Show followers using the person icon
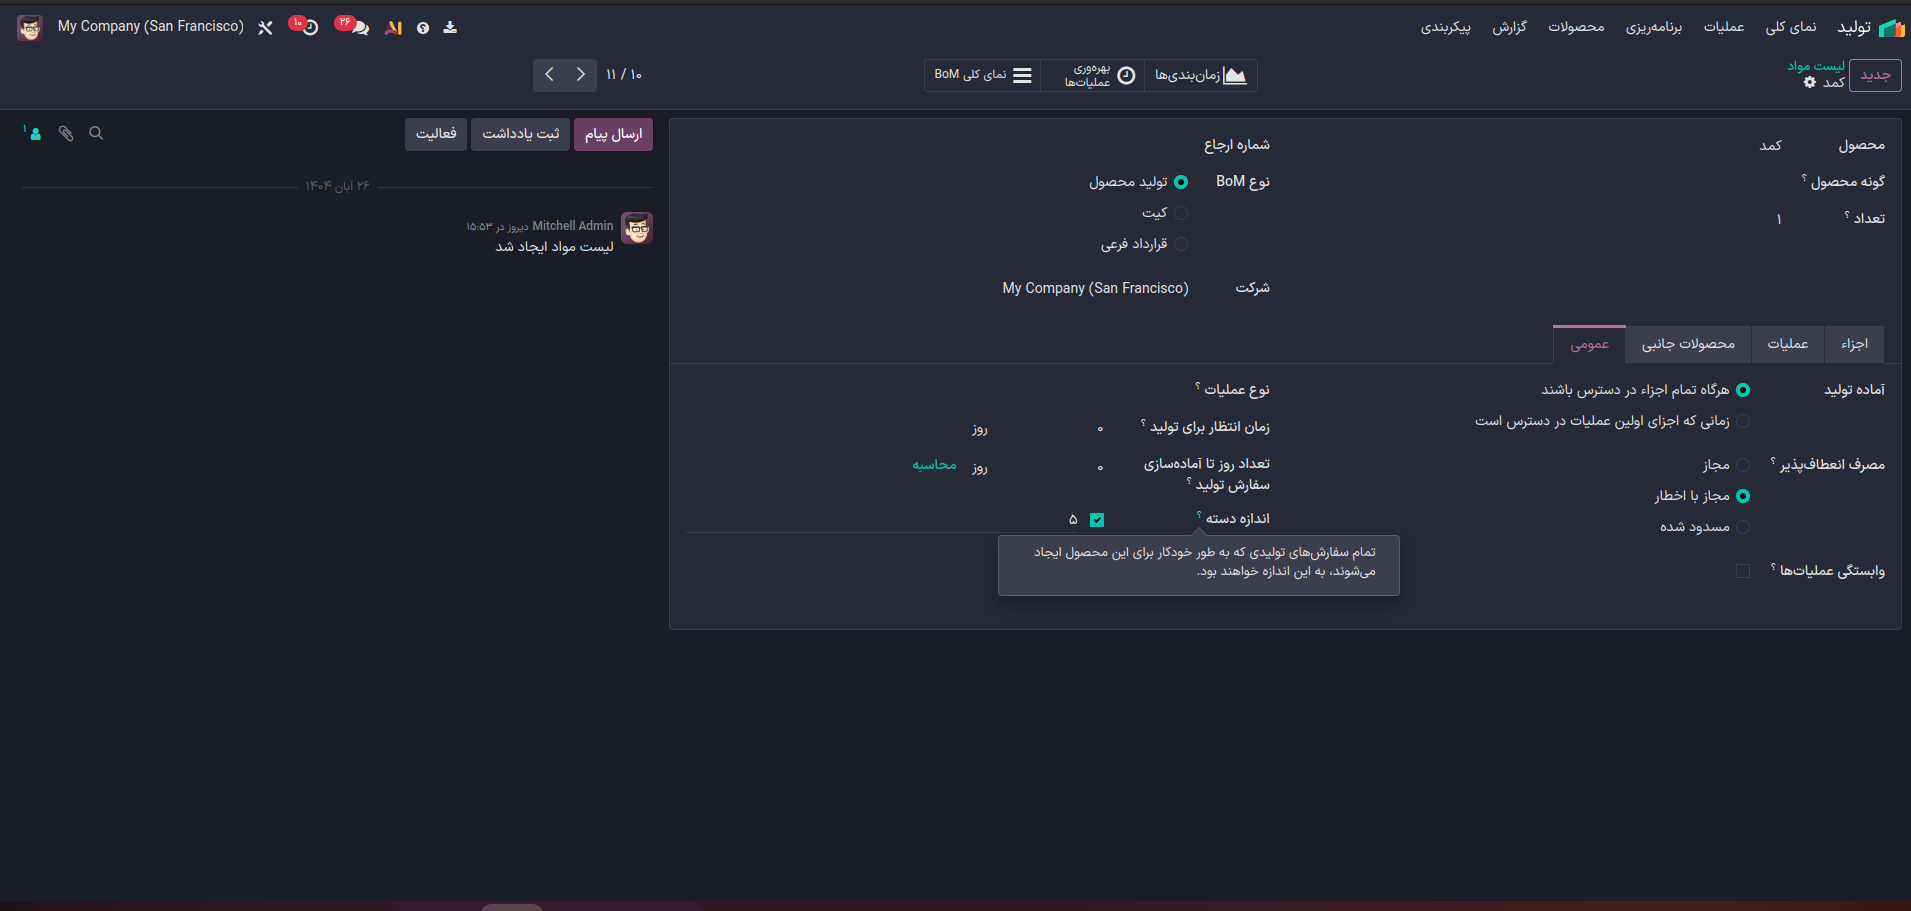 pyautogui.click(x=34, y=133)
